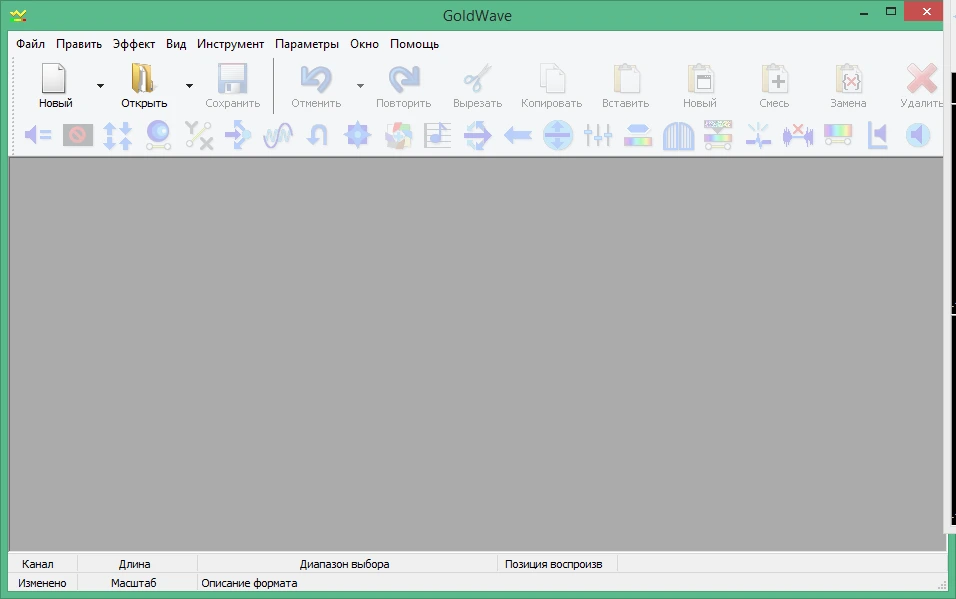Open the Отменить history dropdown arrow

coord(360,86)
